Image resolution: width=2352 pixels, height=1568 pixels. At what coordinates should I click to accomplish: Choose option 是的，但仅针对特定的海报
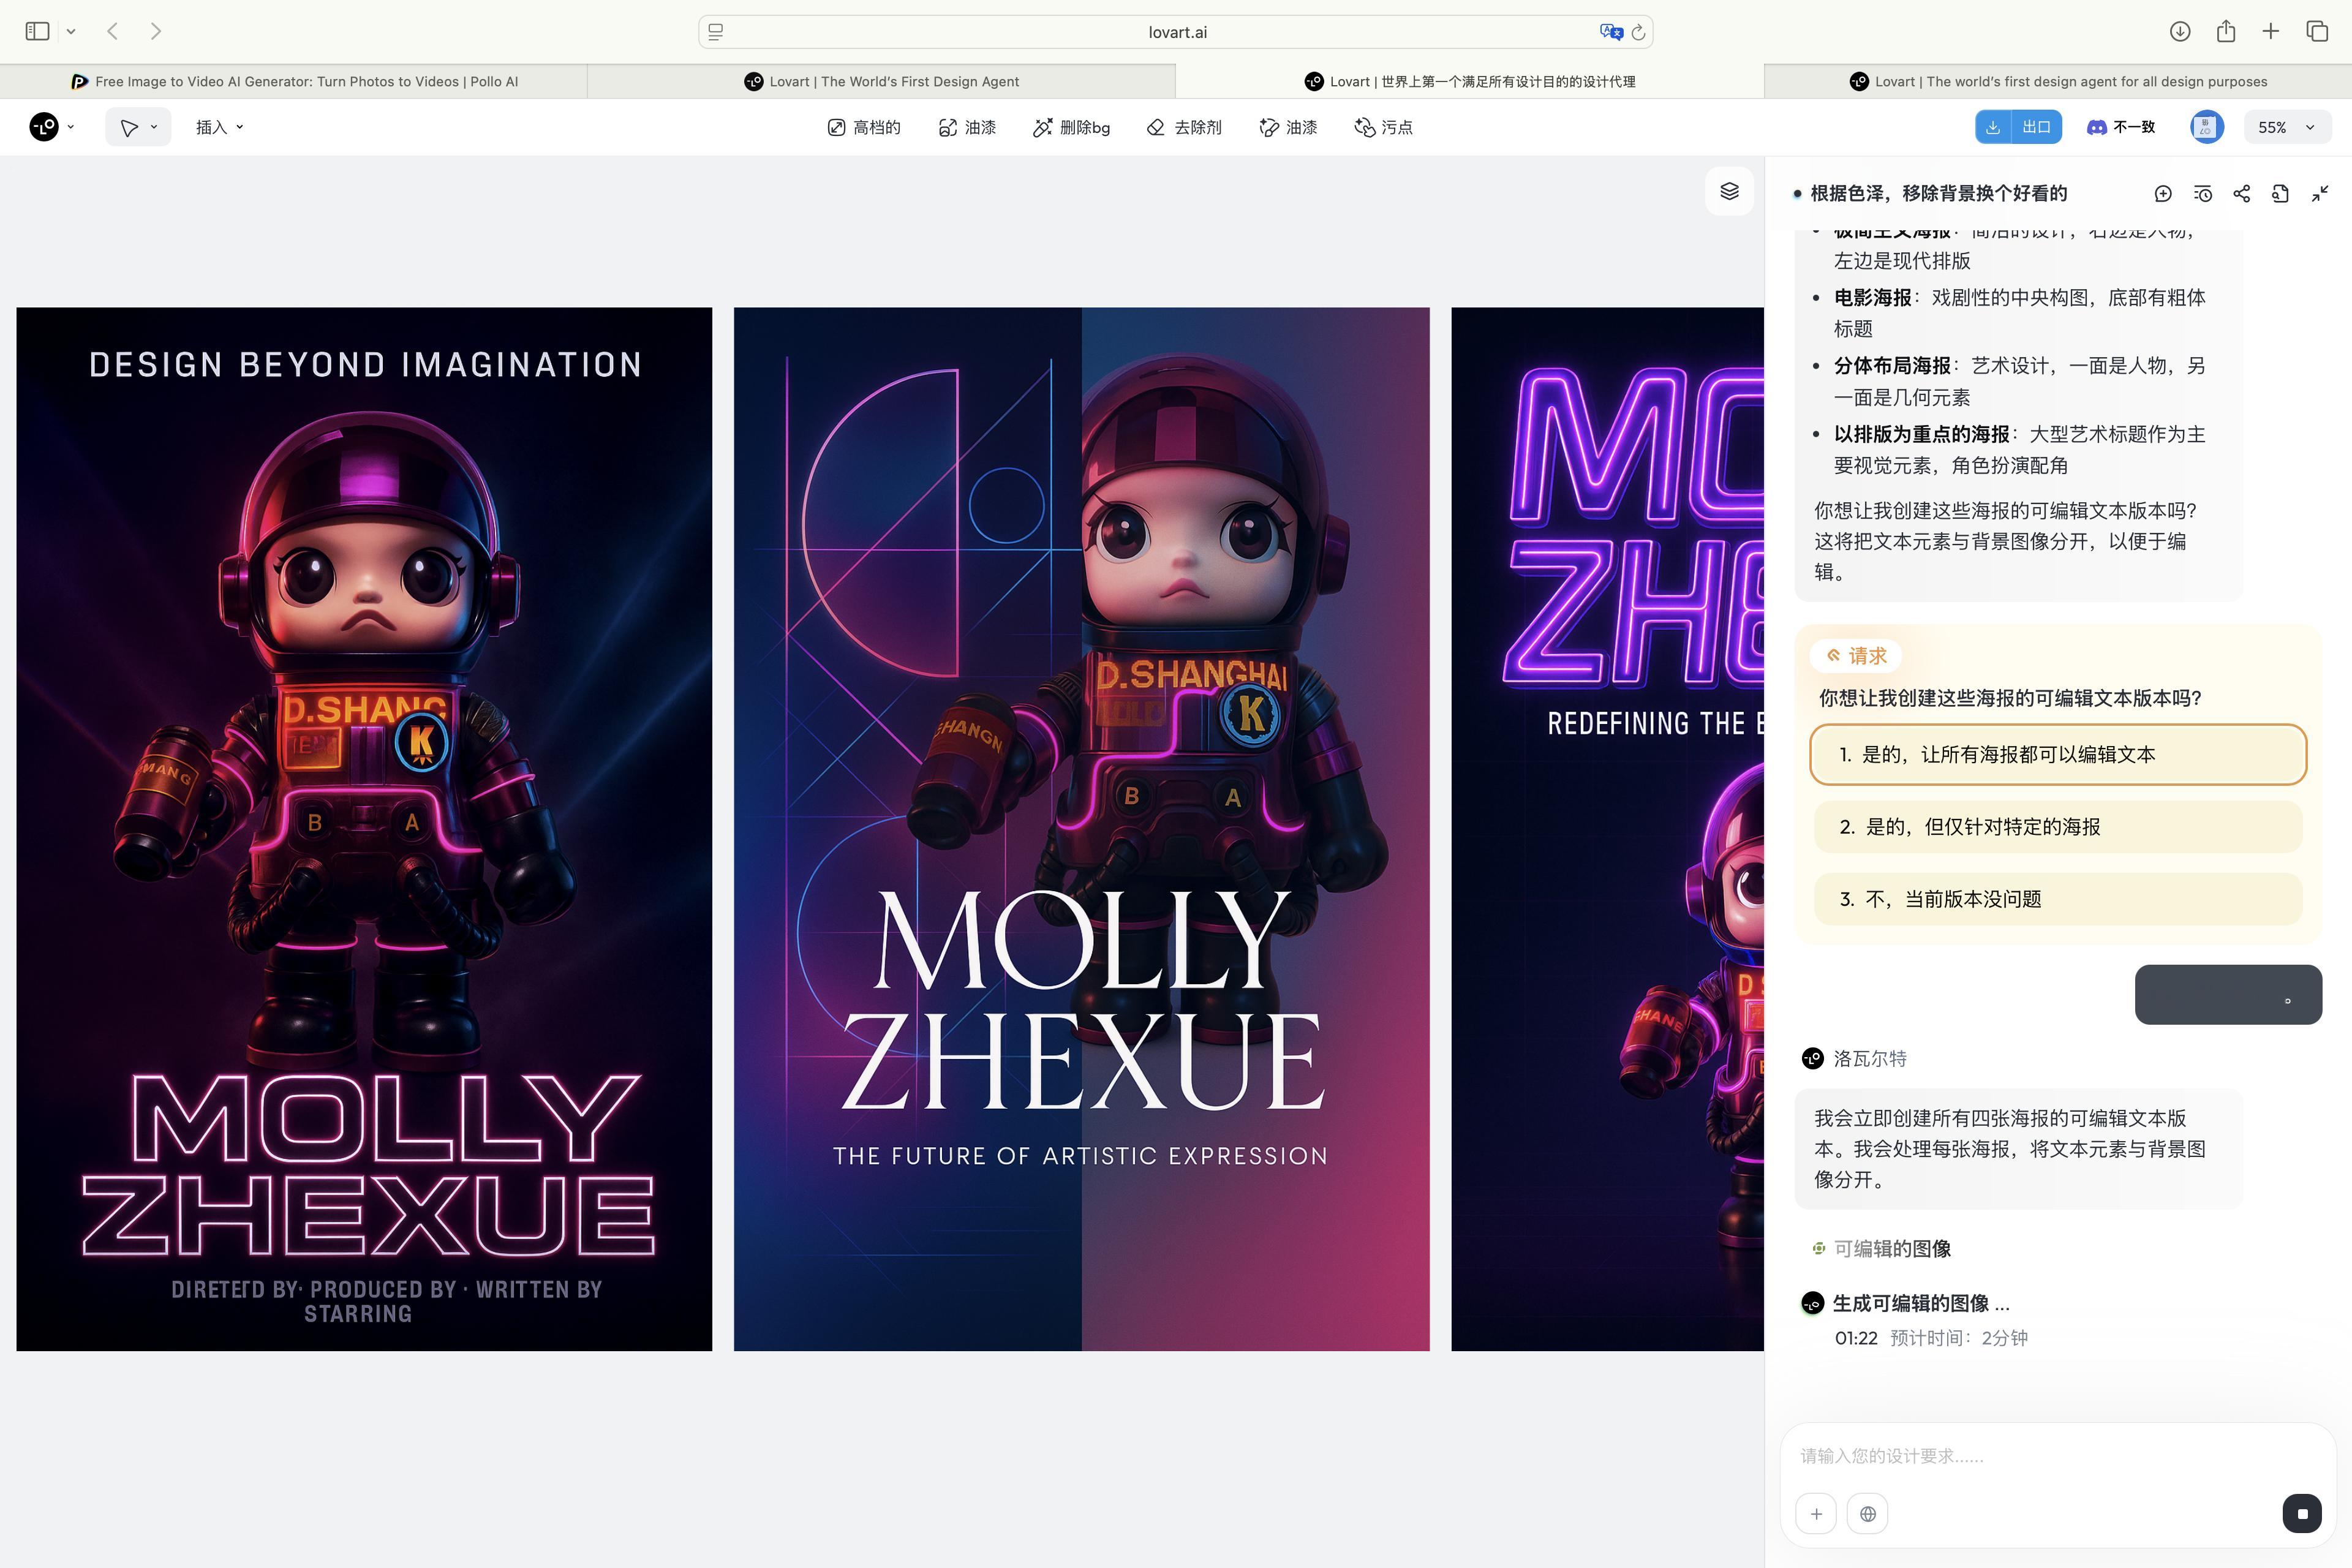pos(2058,827)
